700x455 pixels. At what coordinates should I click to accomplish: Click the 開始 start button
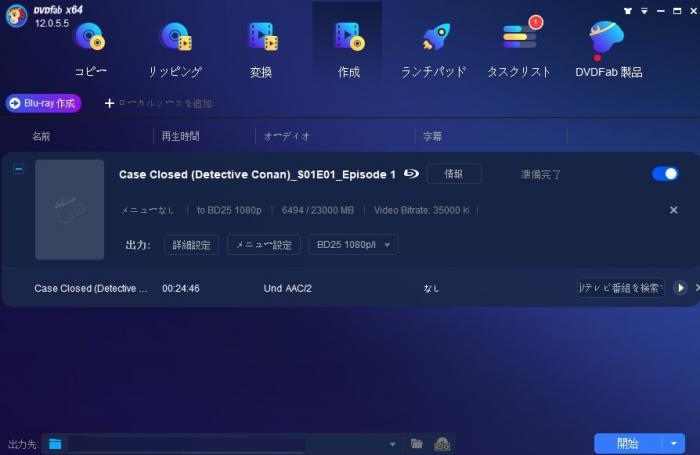[628, 443]
